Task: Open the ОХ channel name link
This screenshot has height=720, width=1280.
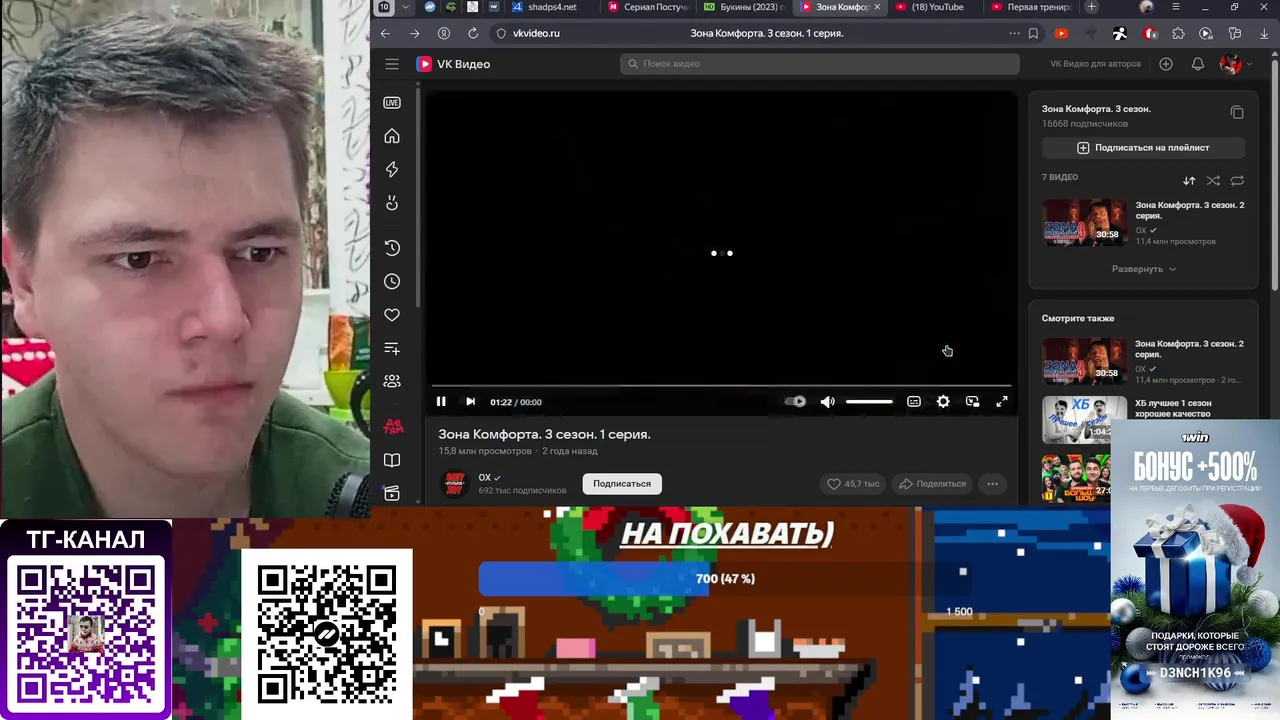Action: pos(484,478)
